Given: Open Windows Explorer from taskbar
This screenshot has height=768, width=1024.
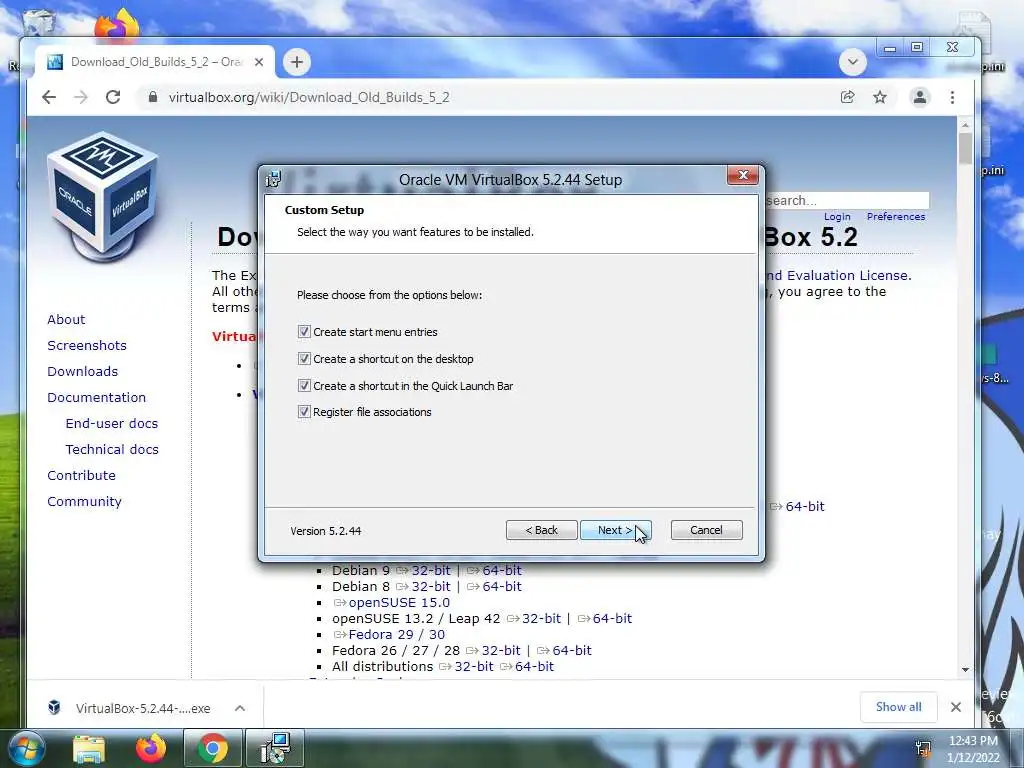Looking at the screenshot, I should pyautogui.click(x=89, y=749).
